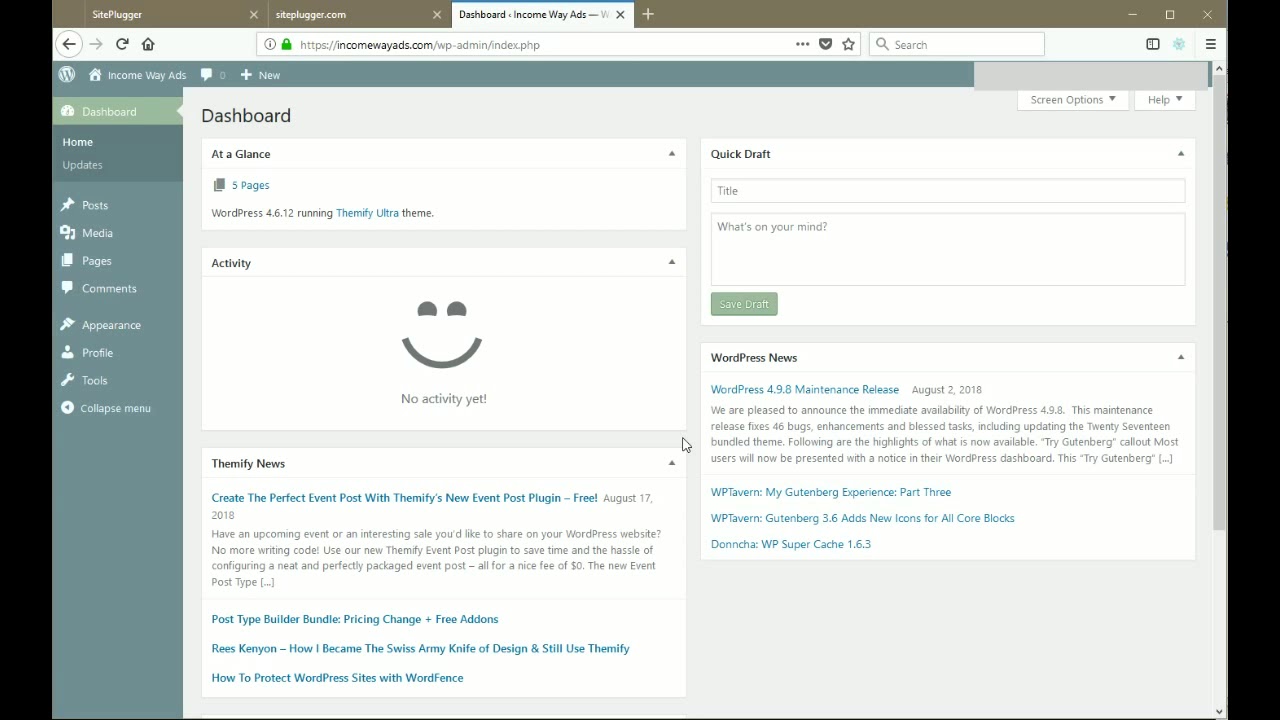This screenshot has width=1280, height=720.
Task: Open the Themify Ultra theme link
Action: click(367, 213)
